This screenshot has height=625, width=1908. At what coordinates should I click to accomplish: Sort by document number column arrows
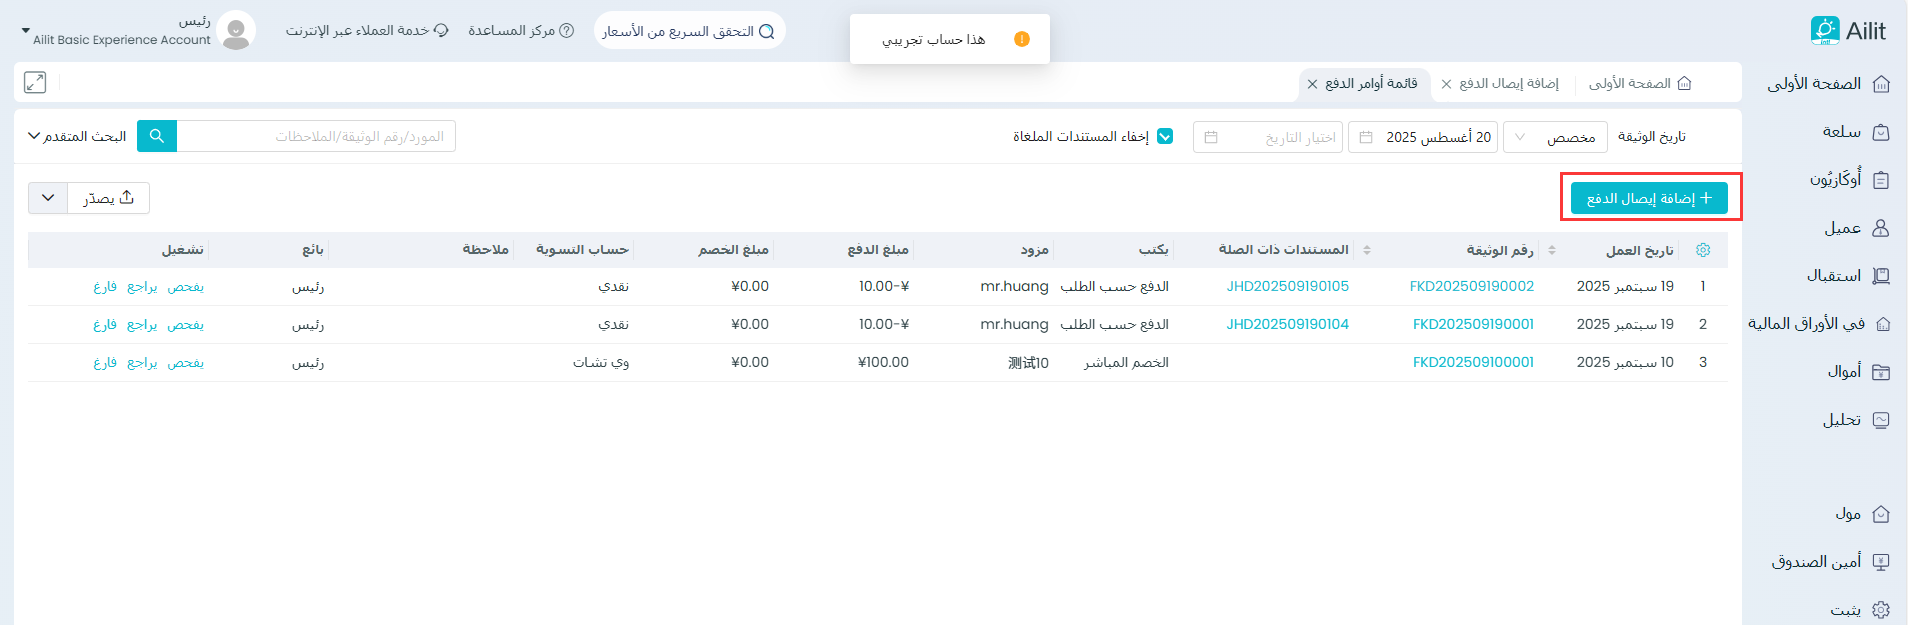point(1552,250)
